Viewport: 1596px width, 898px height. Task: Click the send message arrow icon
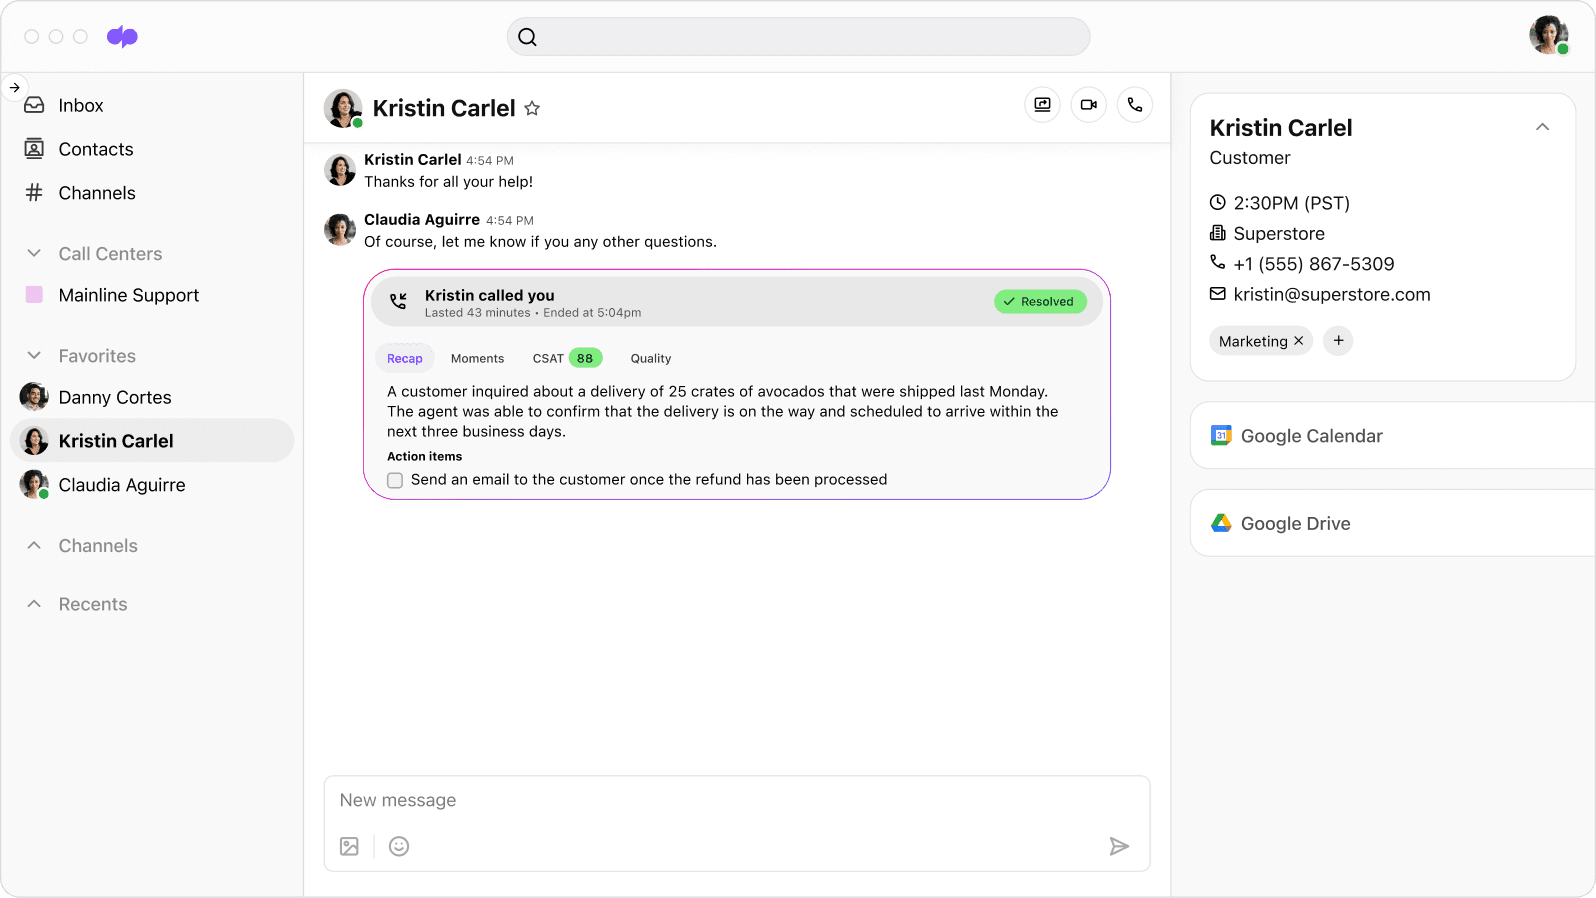coord(1119,847)
